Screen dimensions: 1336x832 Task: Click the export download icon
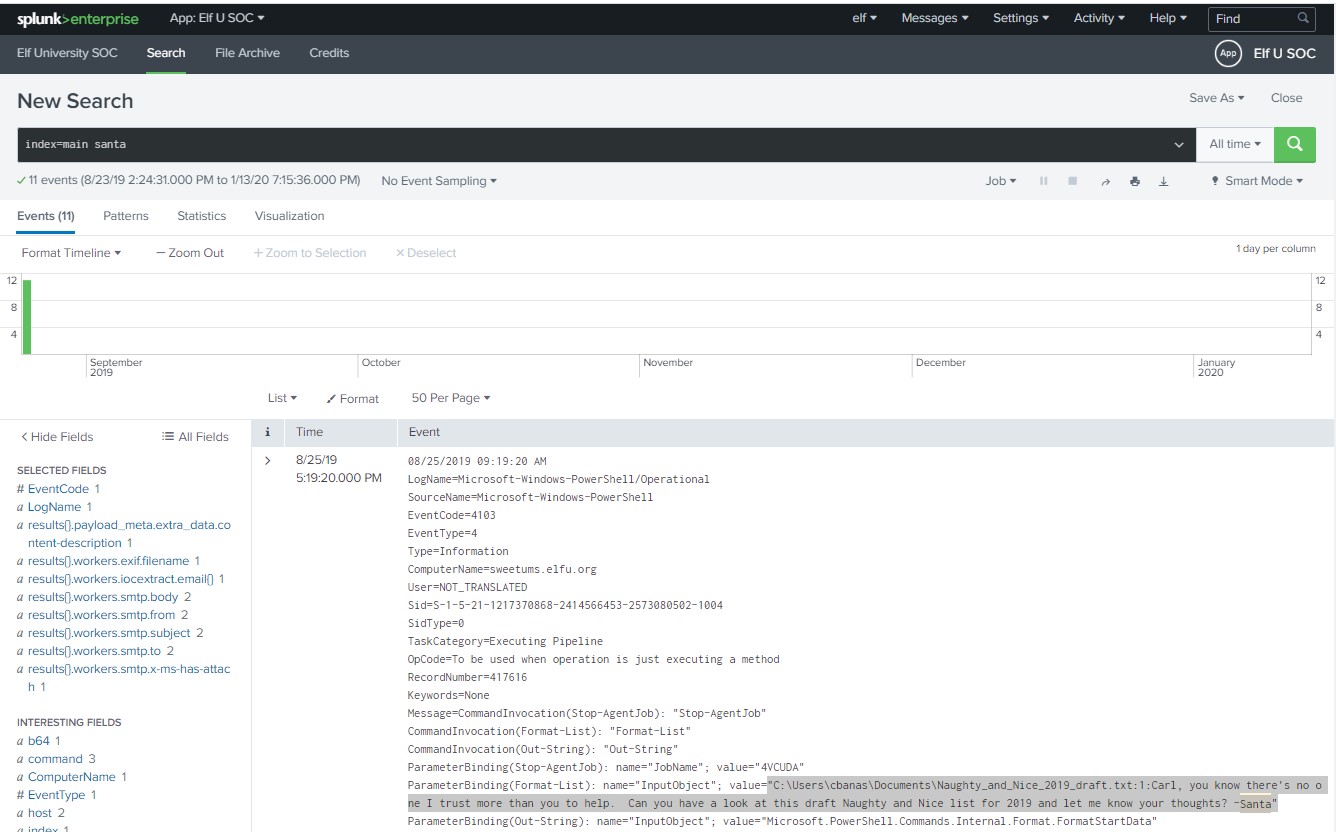coord(1163,181)
